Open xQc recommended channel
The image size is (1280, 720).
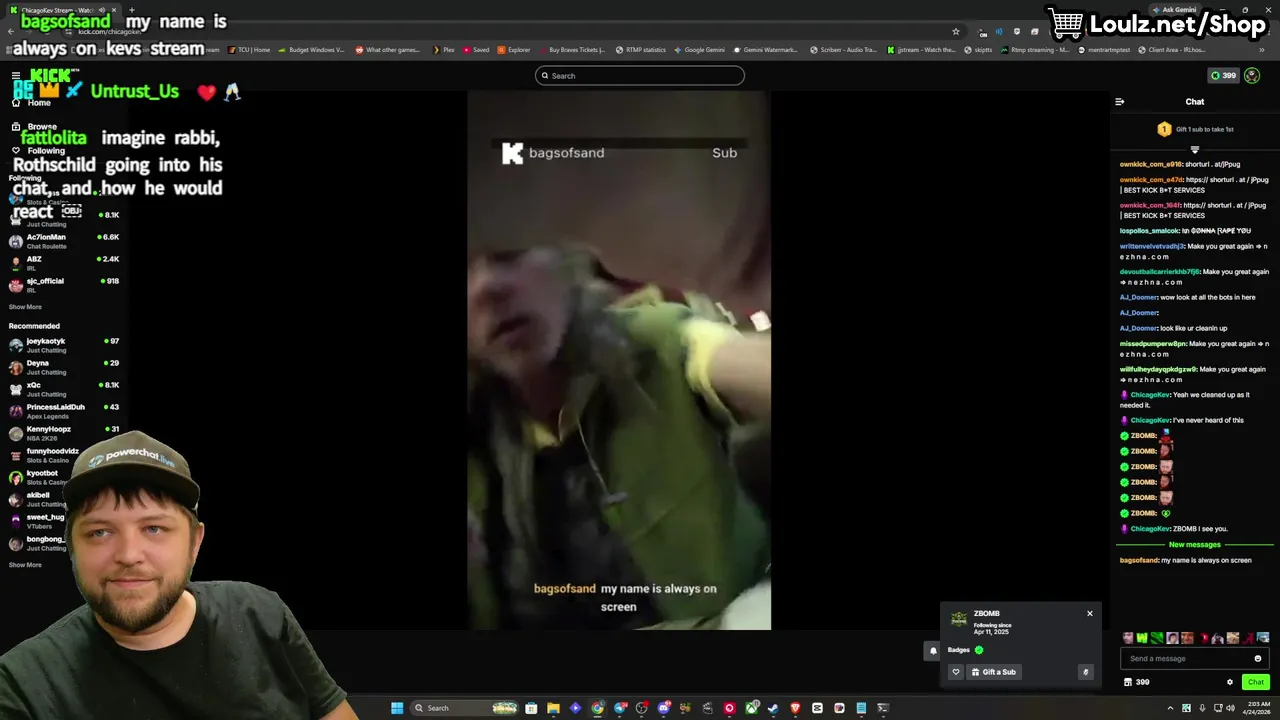coord(64,389)
